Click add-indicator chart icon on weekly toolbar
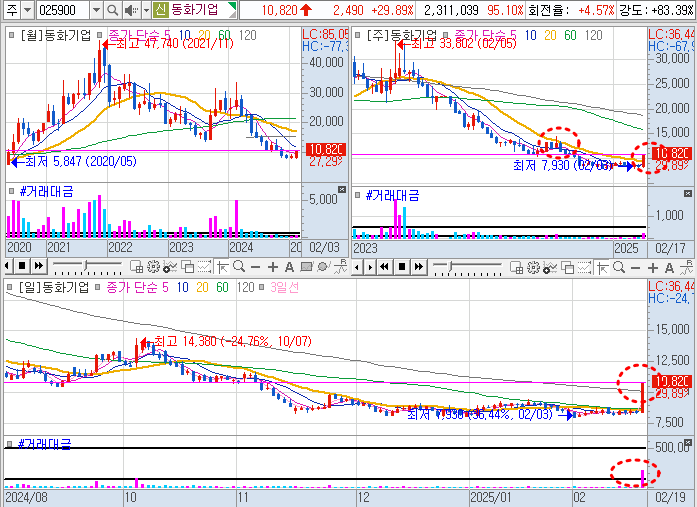Viewport: 697px width, 507px height. click(x=550, y=267)
